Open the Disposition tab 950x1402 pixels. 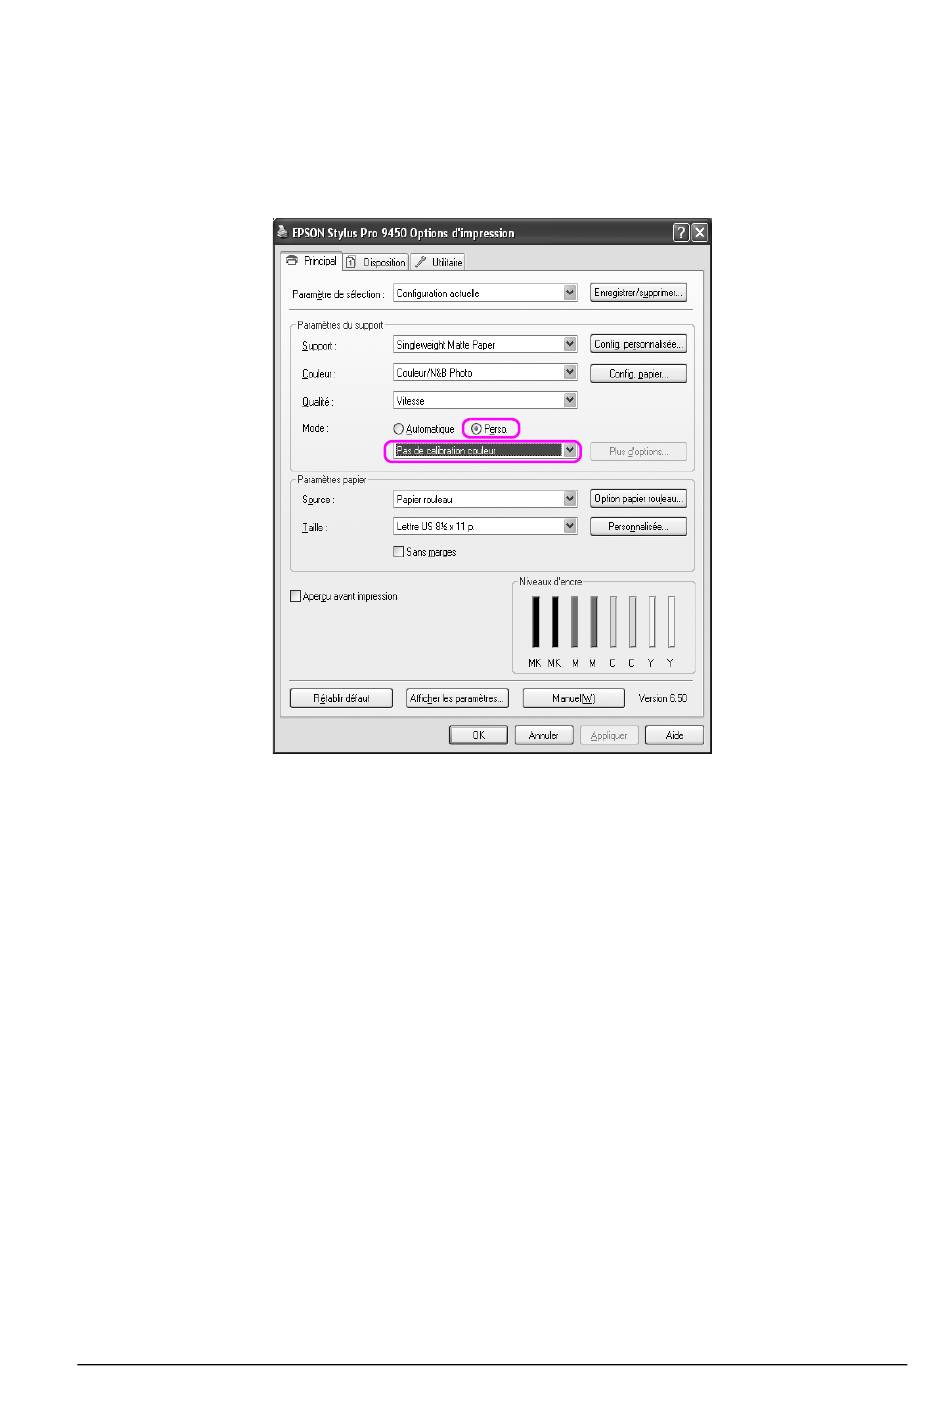pyautogui.click(x=376, y=262)
